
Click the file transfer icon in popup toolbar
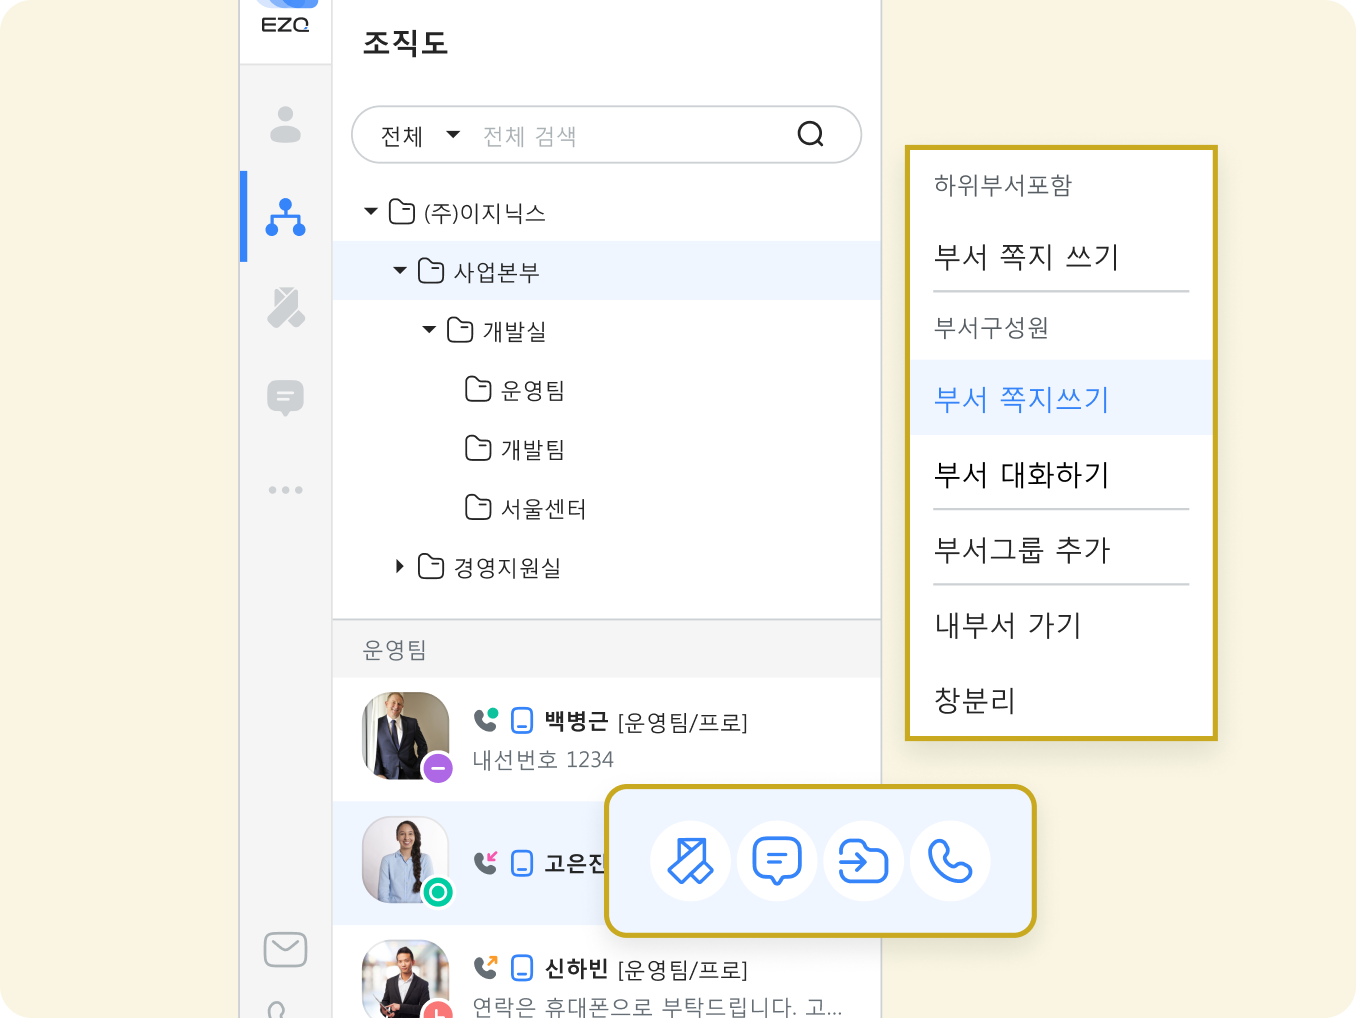864,861
